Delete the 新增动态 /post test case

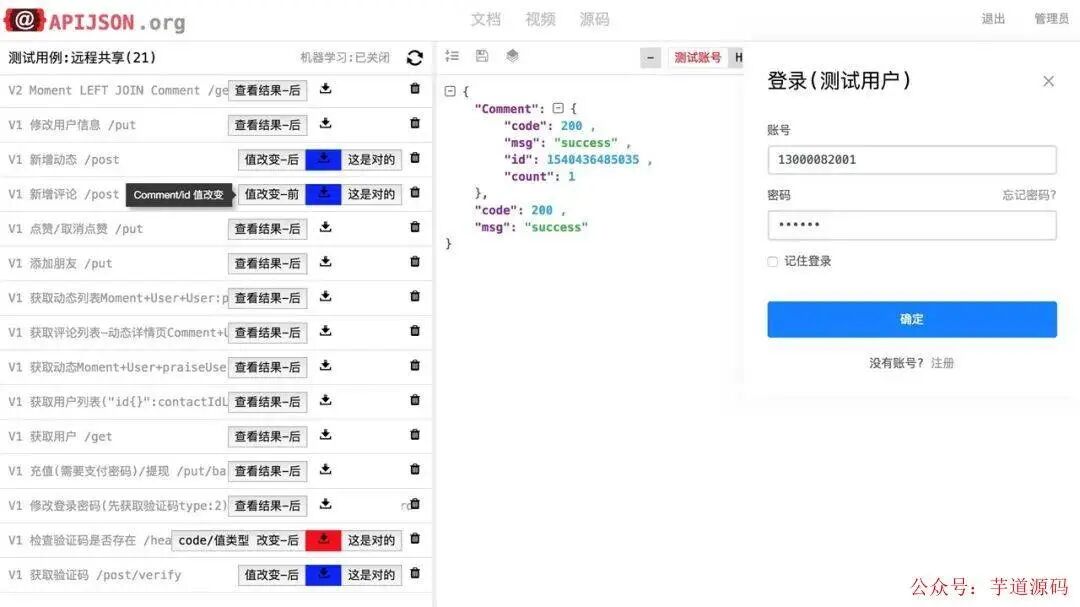pyautogui.click(x=415, y=158)
